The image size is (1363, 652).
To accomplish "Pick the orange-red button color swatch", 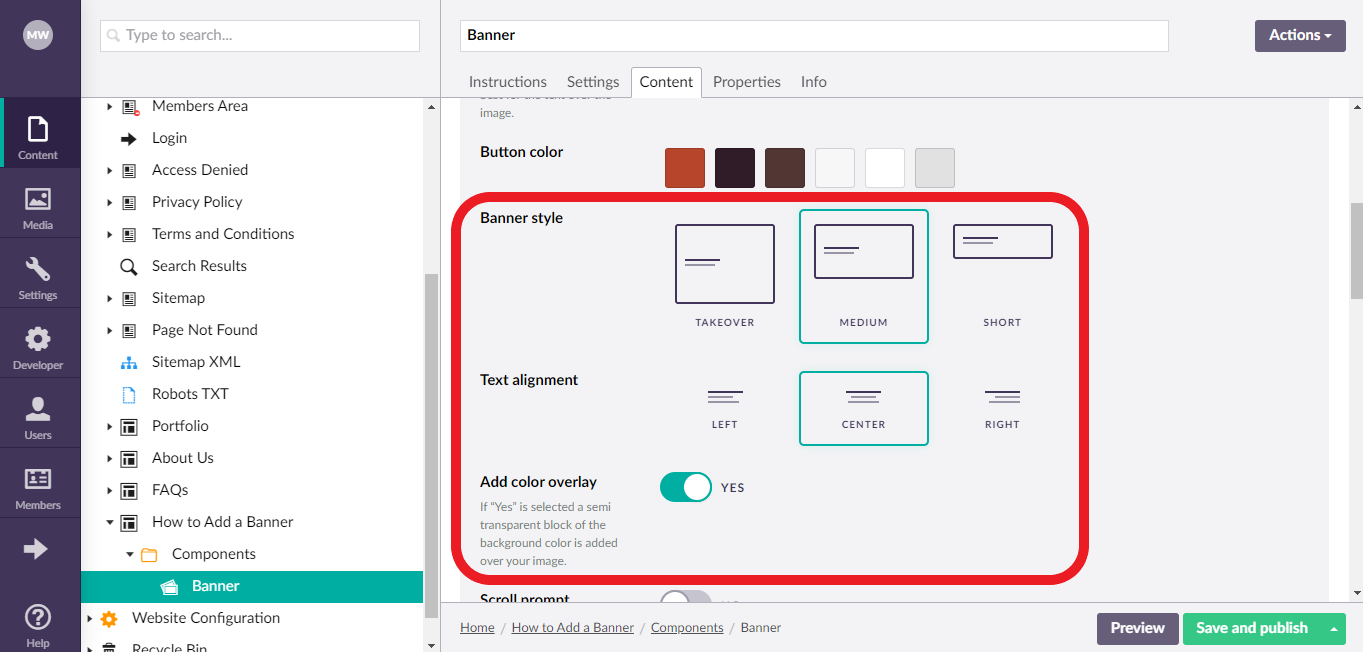I will (685, 168).
